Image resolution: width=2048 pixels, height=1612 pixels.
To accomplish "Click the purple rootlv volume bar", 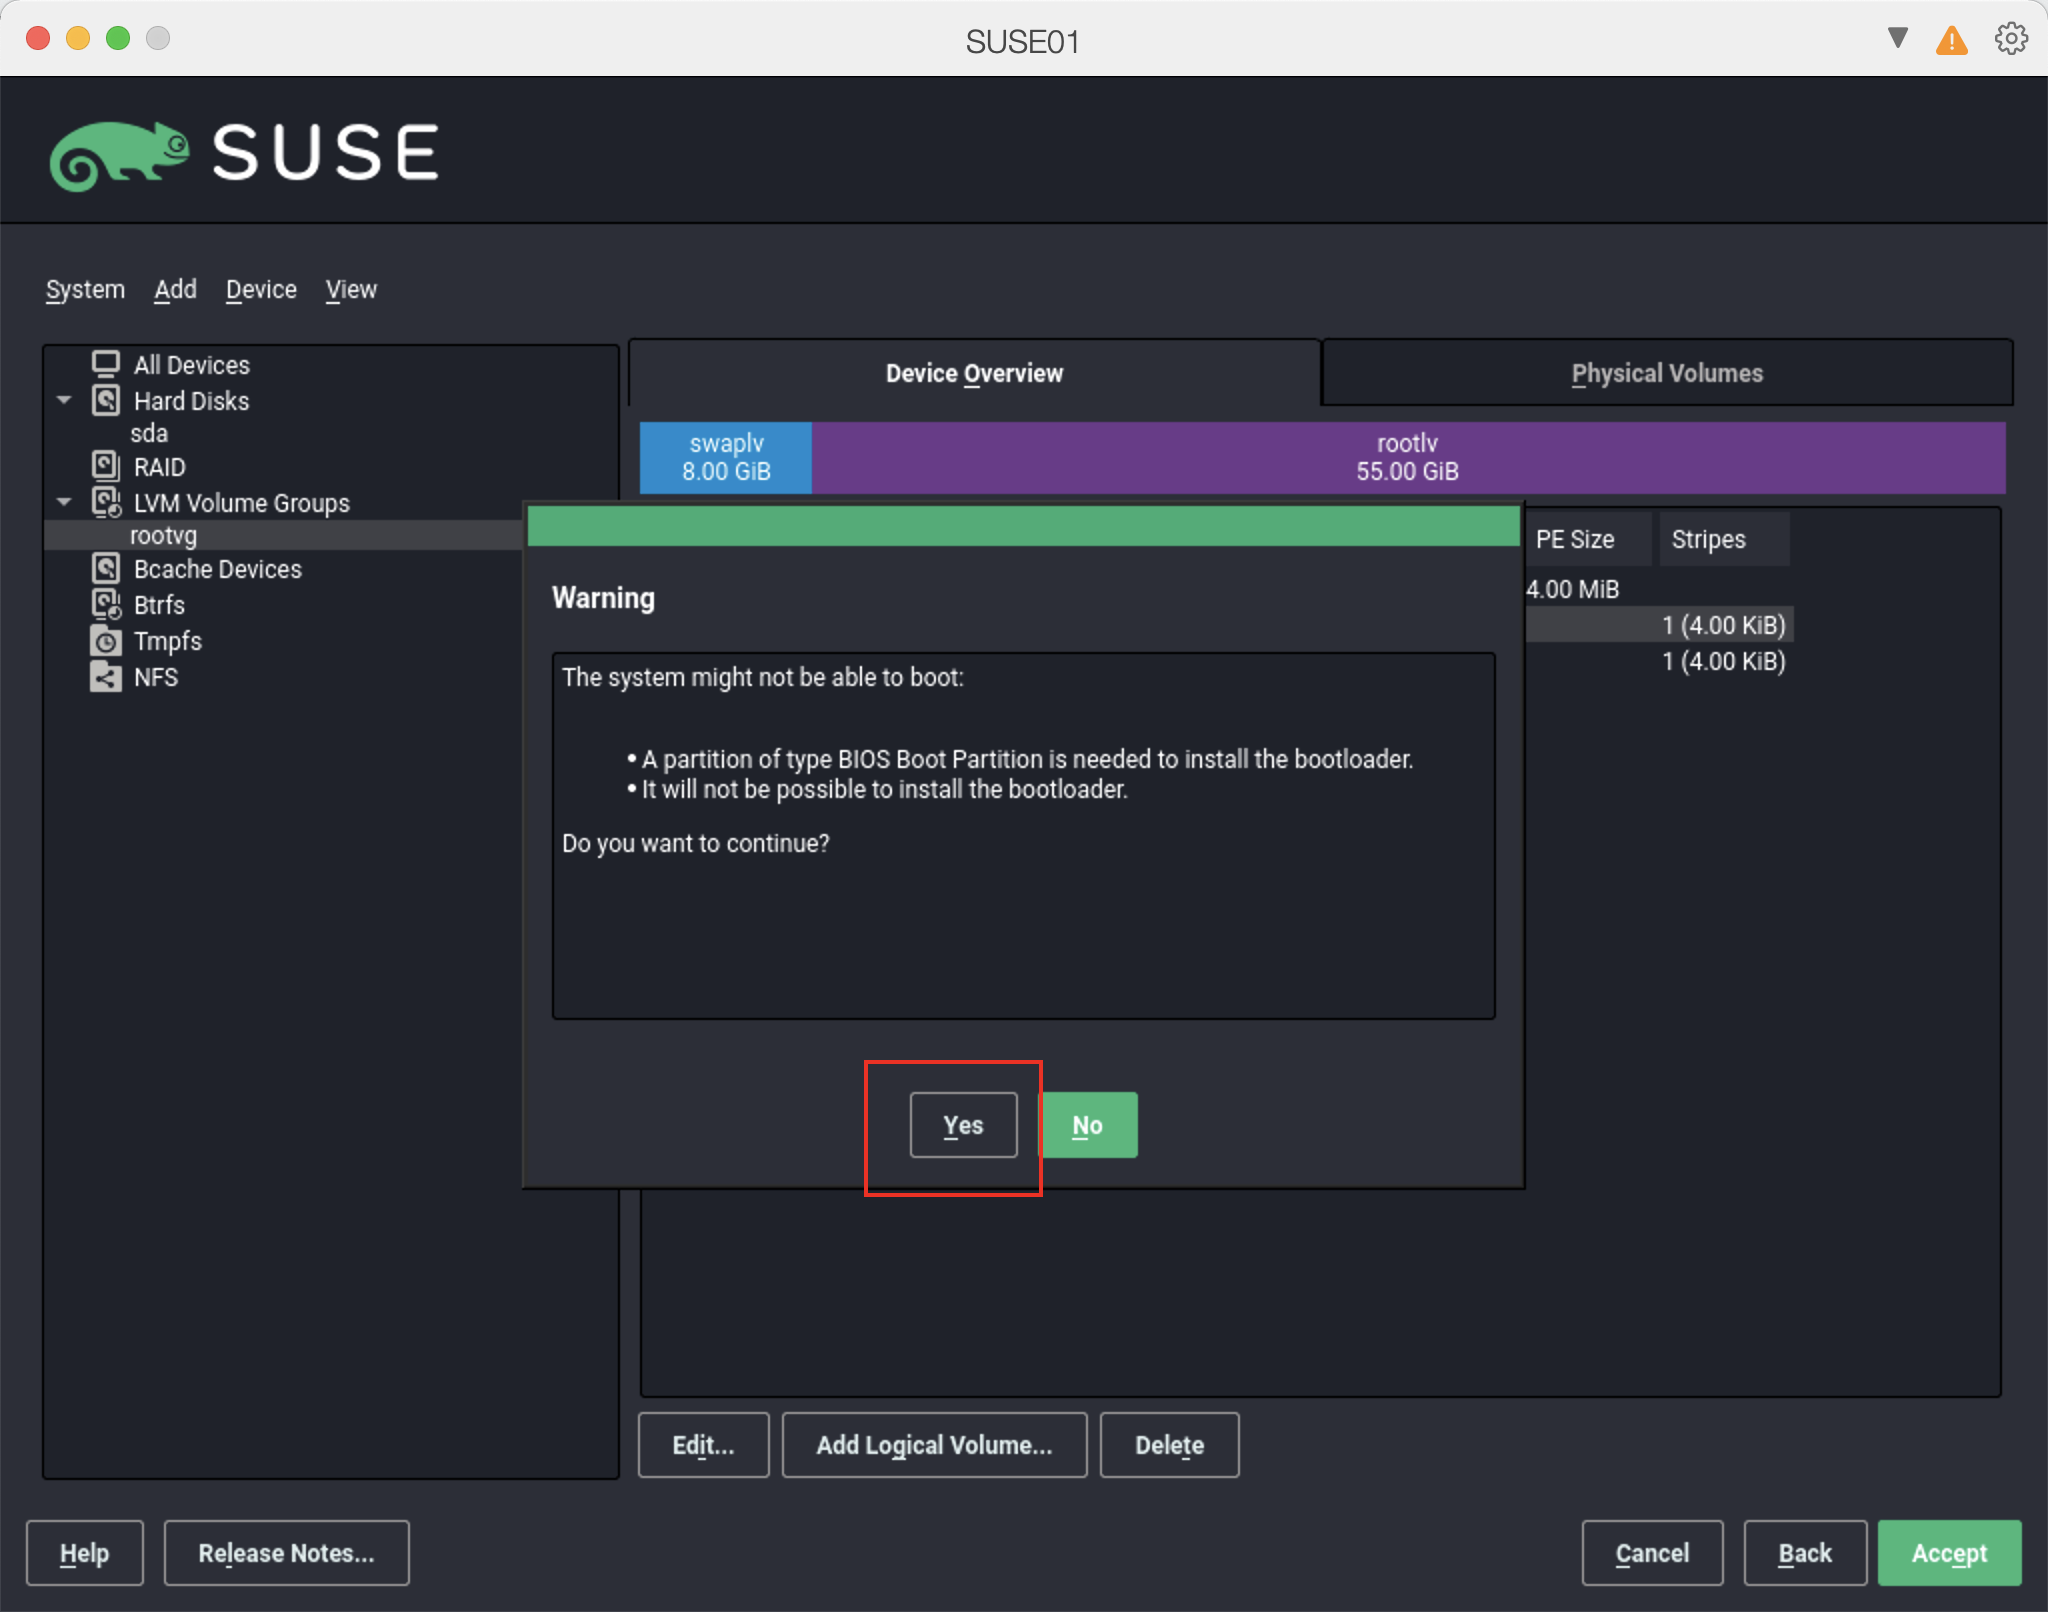I will pos(1407,457).
